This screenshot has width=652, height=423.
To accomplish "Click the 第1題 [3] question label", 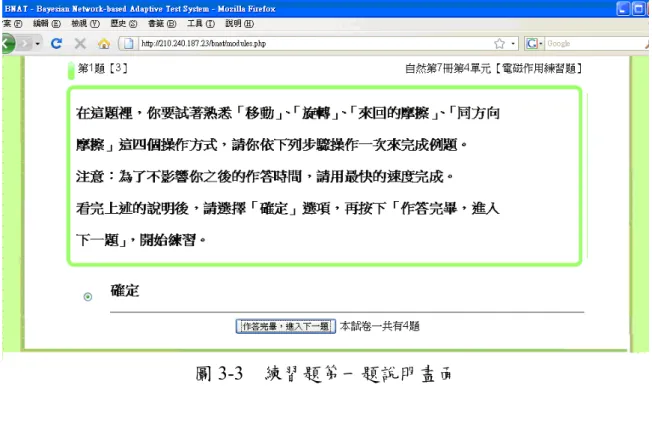I will pos(102,68).
